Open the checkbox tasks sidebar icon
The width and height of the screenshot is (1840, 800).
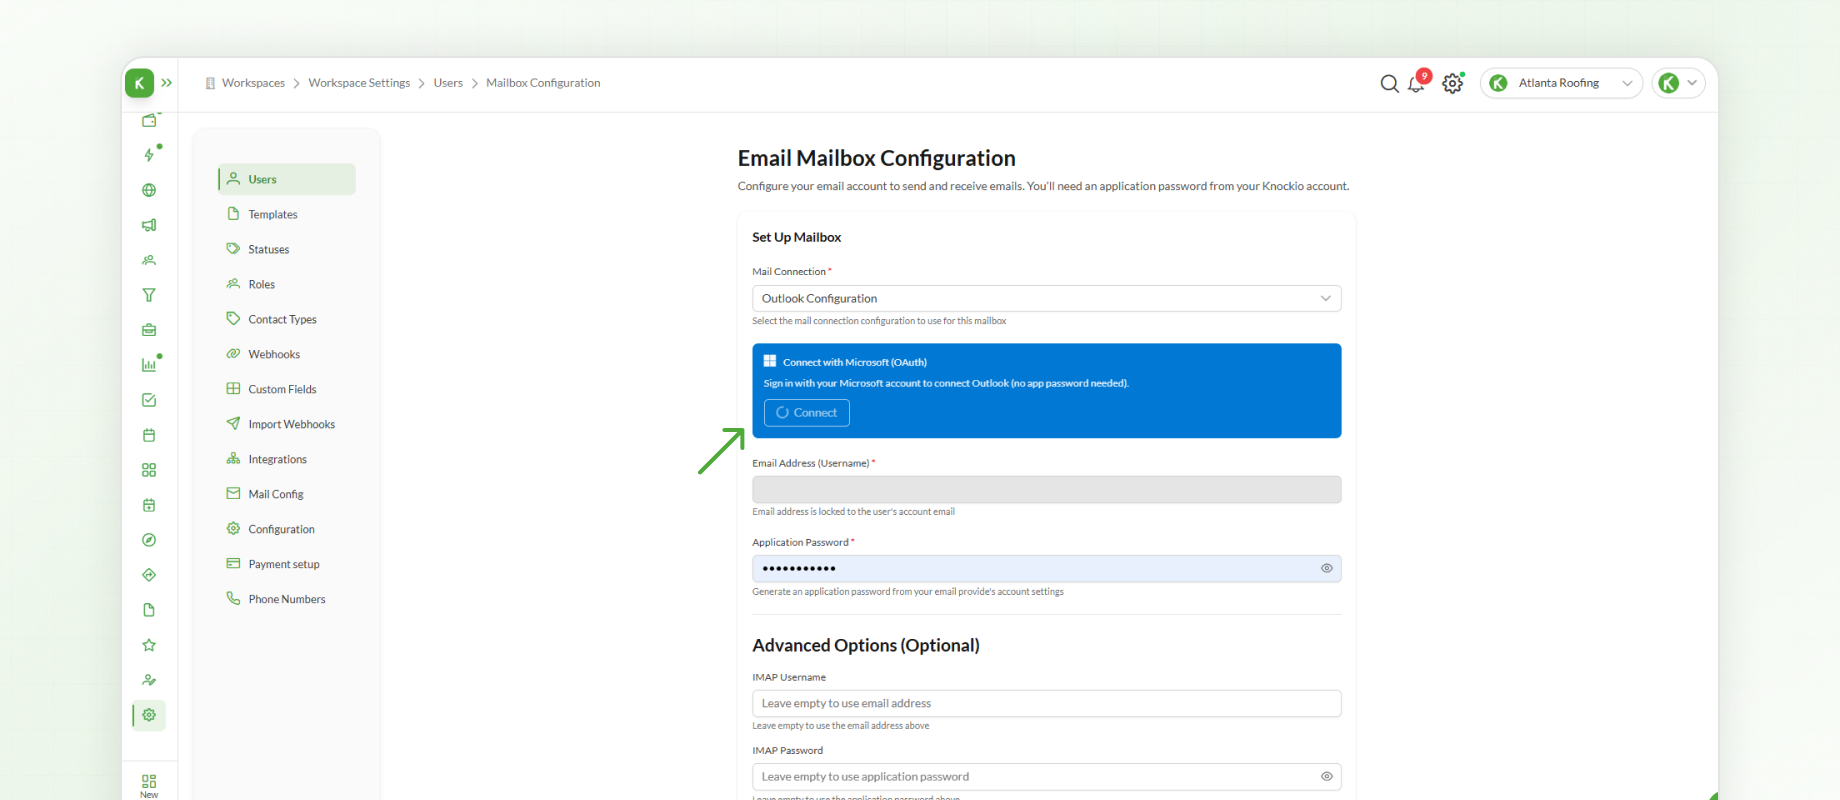coord(149,400)
